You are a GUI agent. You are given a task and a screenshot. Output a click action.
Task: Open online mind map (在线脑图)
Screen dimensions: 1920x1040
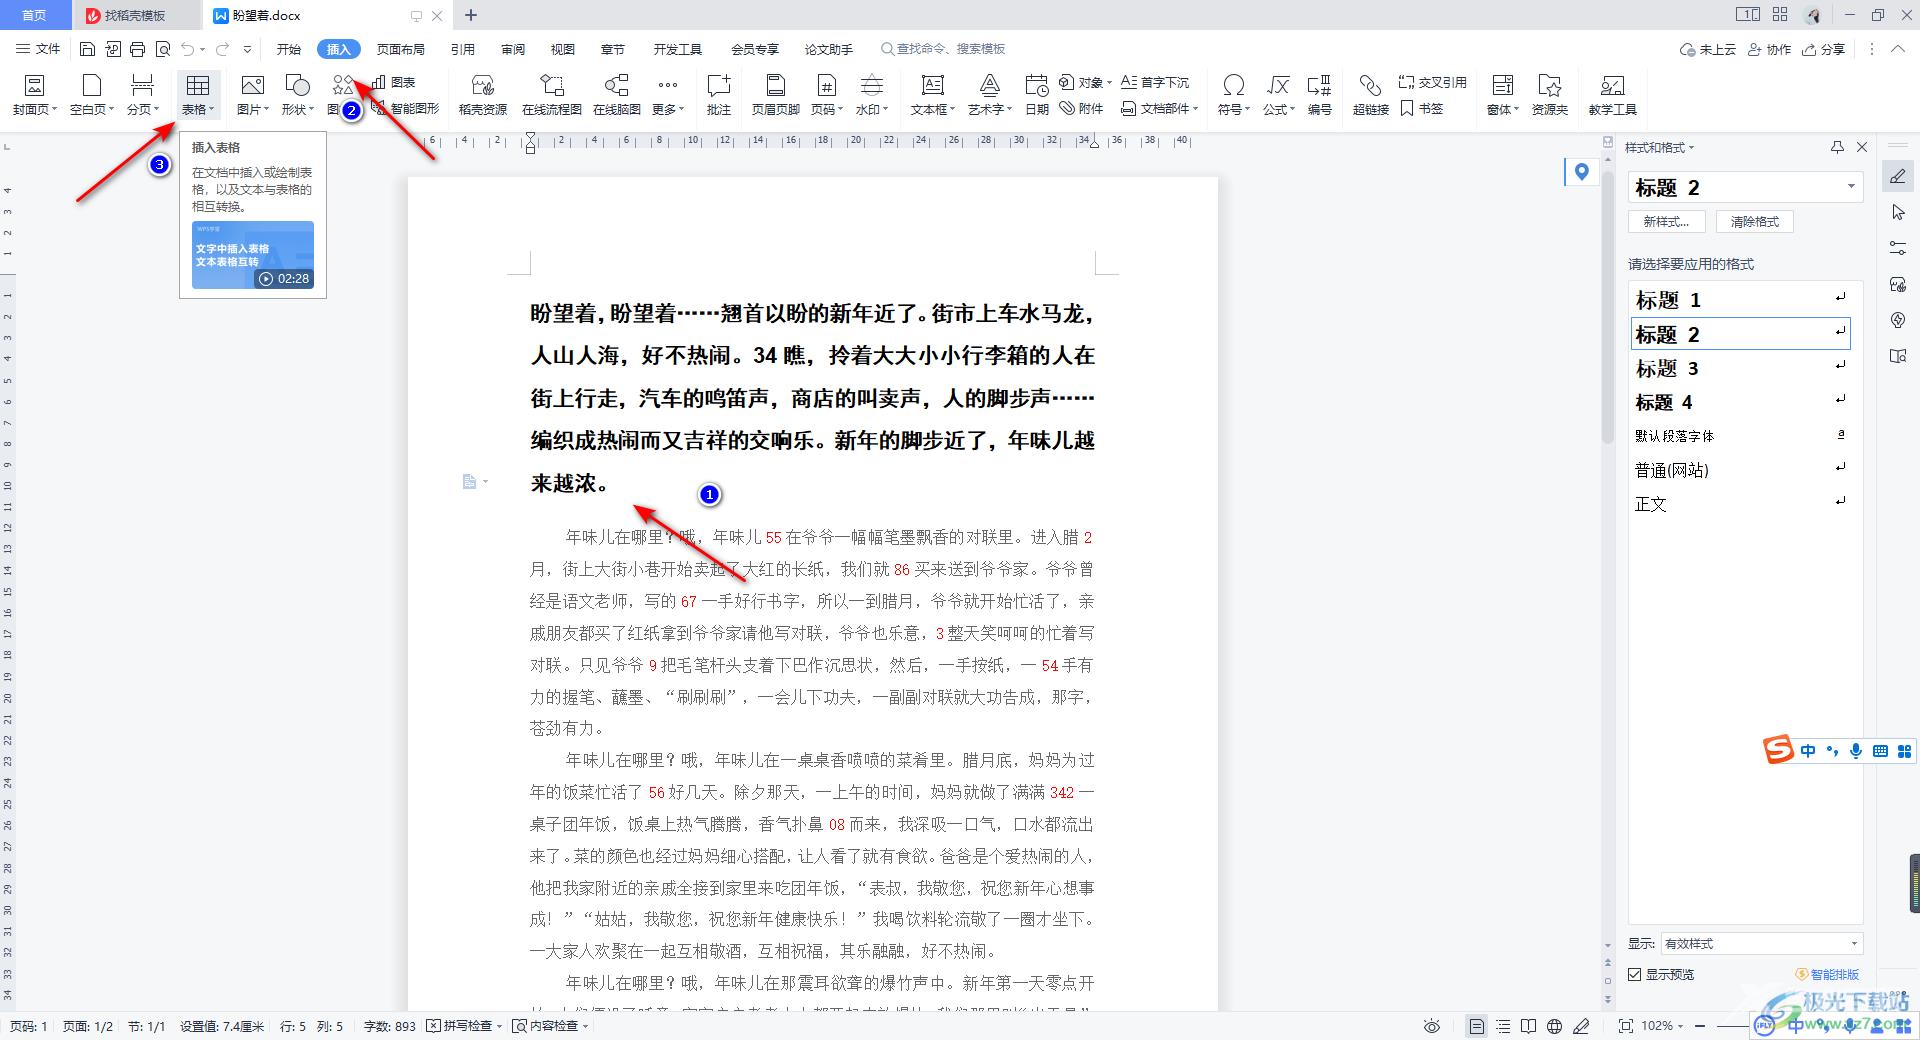point(617,95)
